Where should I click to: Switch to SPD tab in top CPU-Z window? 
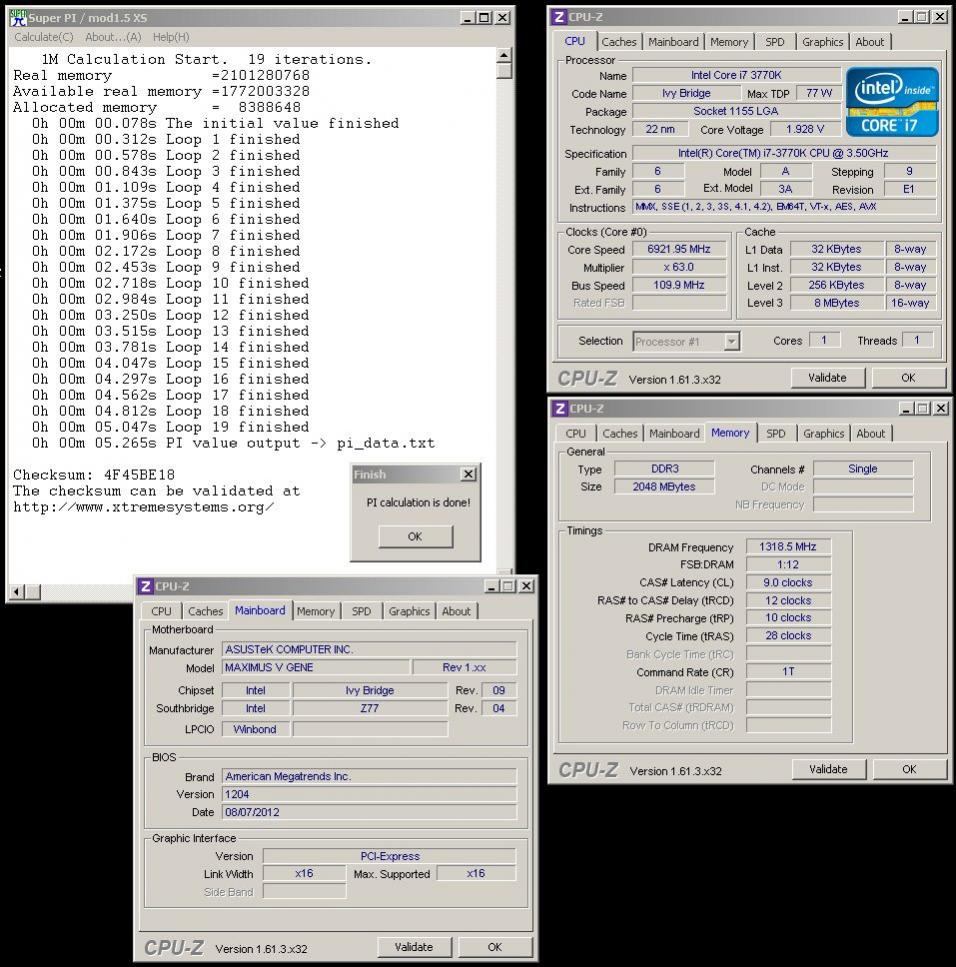click(x=775, y=42)
